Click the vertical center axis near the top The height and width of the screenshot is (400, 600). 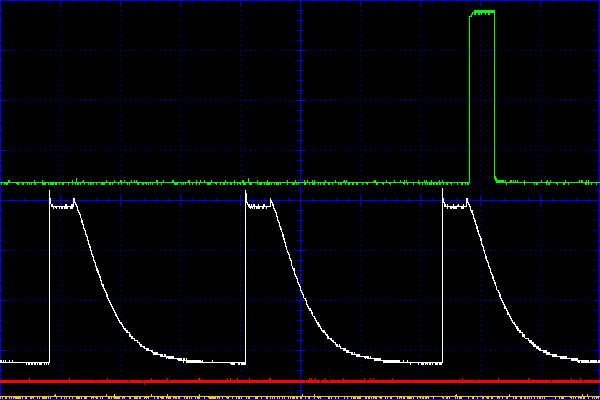300,30
